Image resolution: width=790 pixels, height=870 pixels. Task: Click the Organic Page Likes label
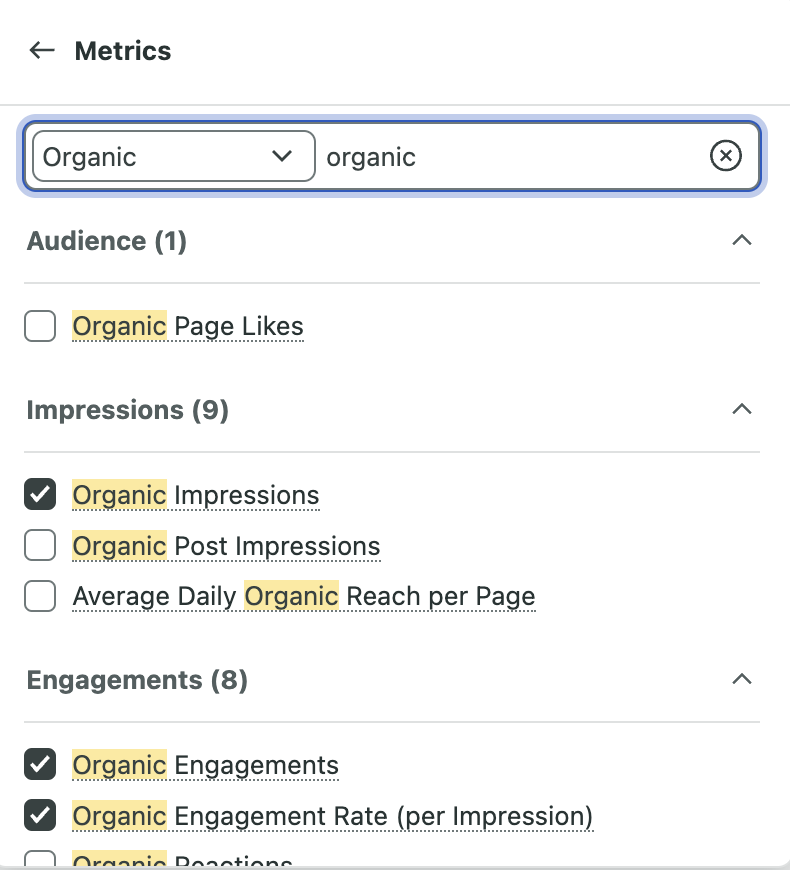[x=188, y=326]
